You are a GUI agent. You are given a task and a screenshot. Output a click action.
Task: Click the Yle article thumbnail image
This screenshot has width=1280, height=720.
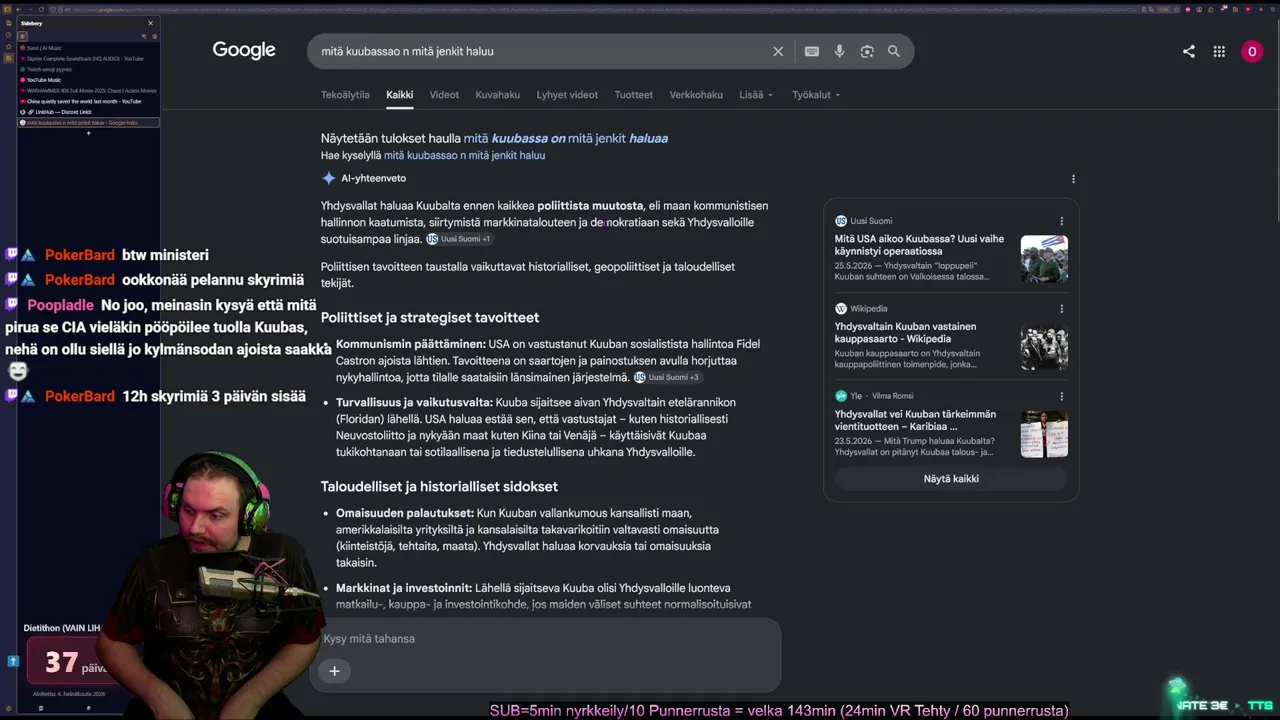click(x=1044, y=433)
